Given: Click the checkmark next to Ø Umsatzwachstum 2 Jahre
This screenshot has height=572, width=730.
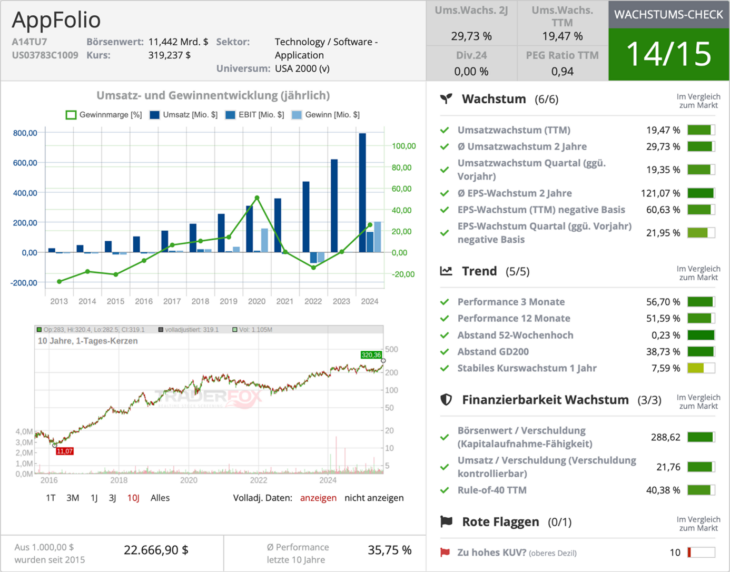Looking at the screenshot, I should [445, 147].
